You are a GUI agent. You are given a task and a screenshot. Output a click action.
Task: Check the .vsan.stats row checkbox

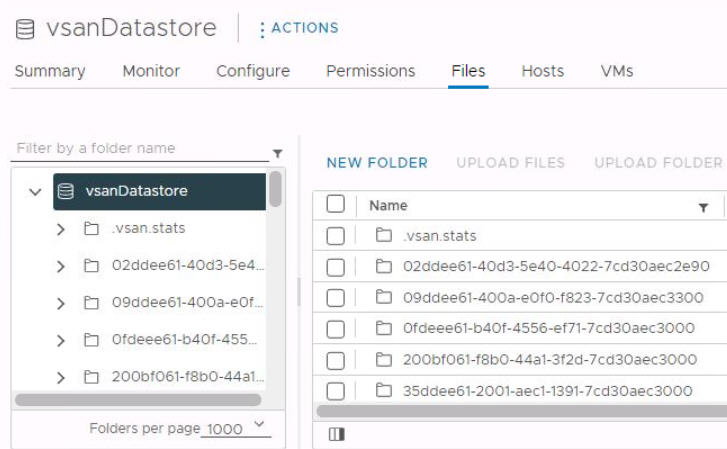pos(335,236)
